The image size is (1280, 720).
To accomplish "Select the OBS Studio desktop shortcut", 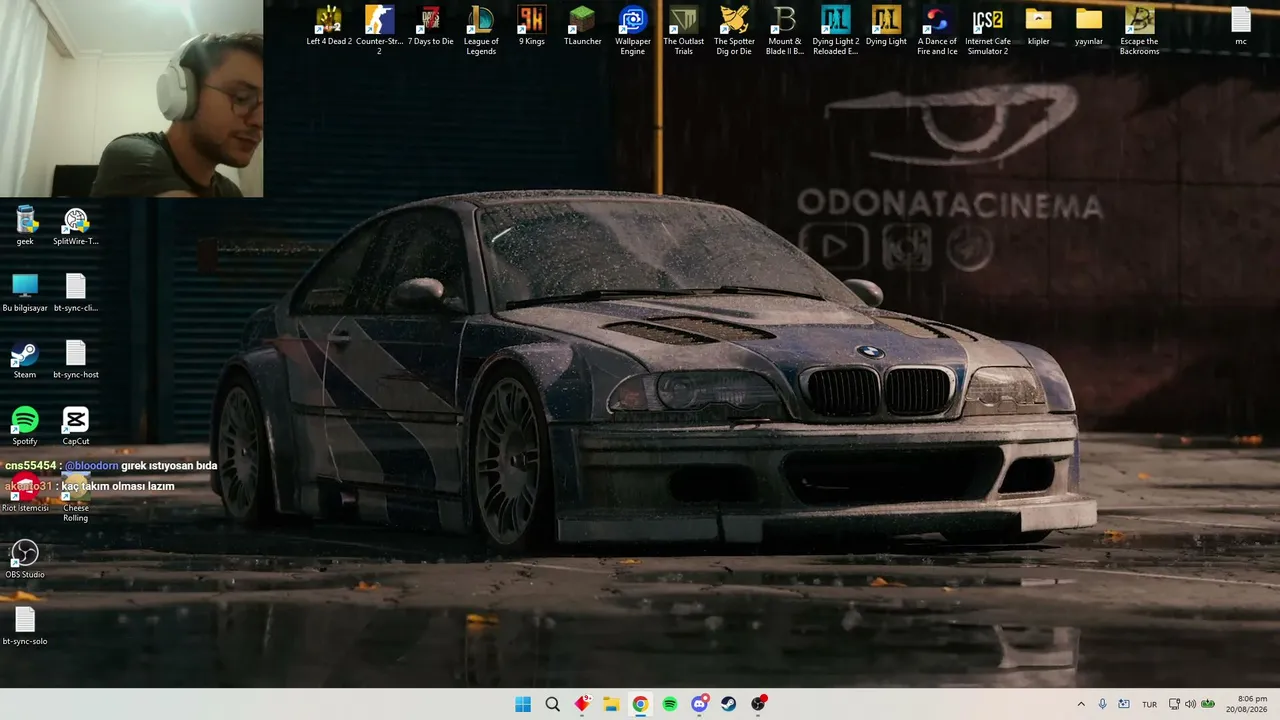I will click(25, 560).
